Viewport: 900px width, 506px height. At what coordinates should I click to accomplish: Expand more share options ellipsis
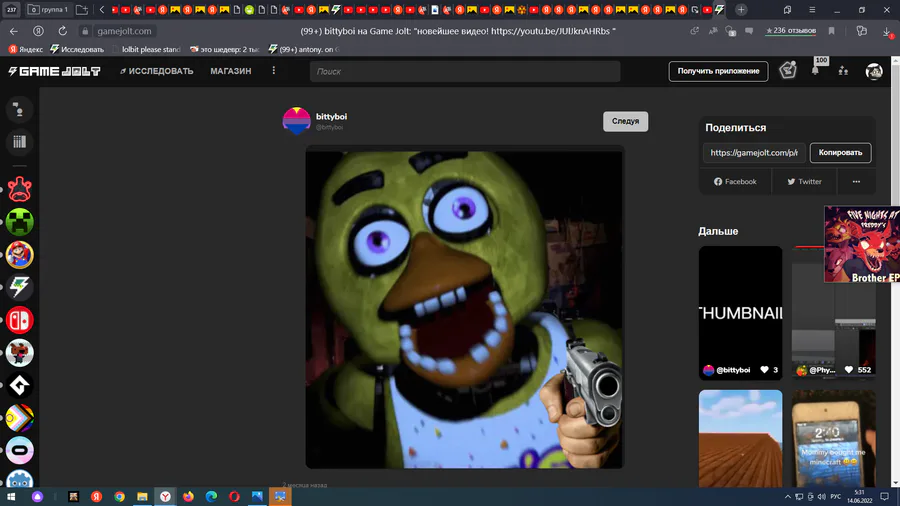[856, 181]
